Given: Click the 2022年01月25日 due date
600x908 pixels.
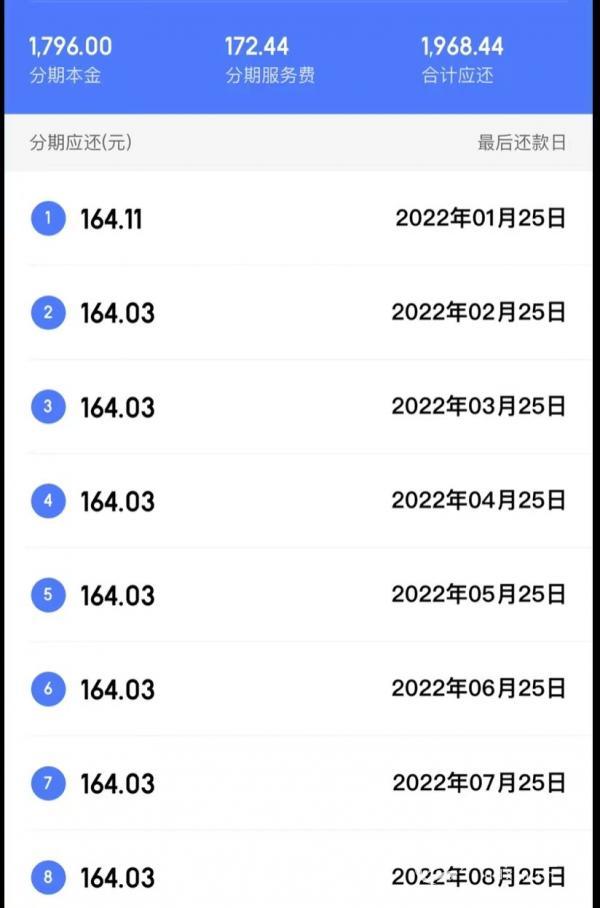Looking at the screenshot, I should [x=480, y=219].
